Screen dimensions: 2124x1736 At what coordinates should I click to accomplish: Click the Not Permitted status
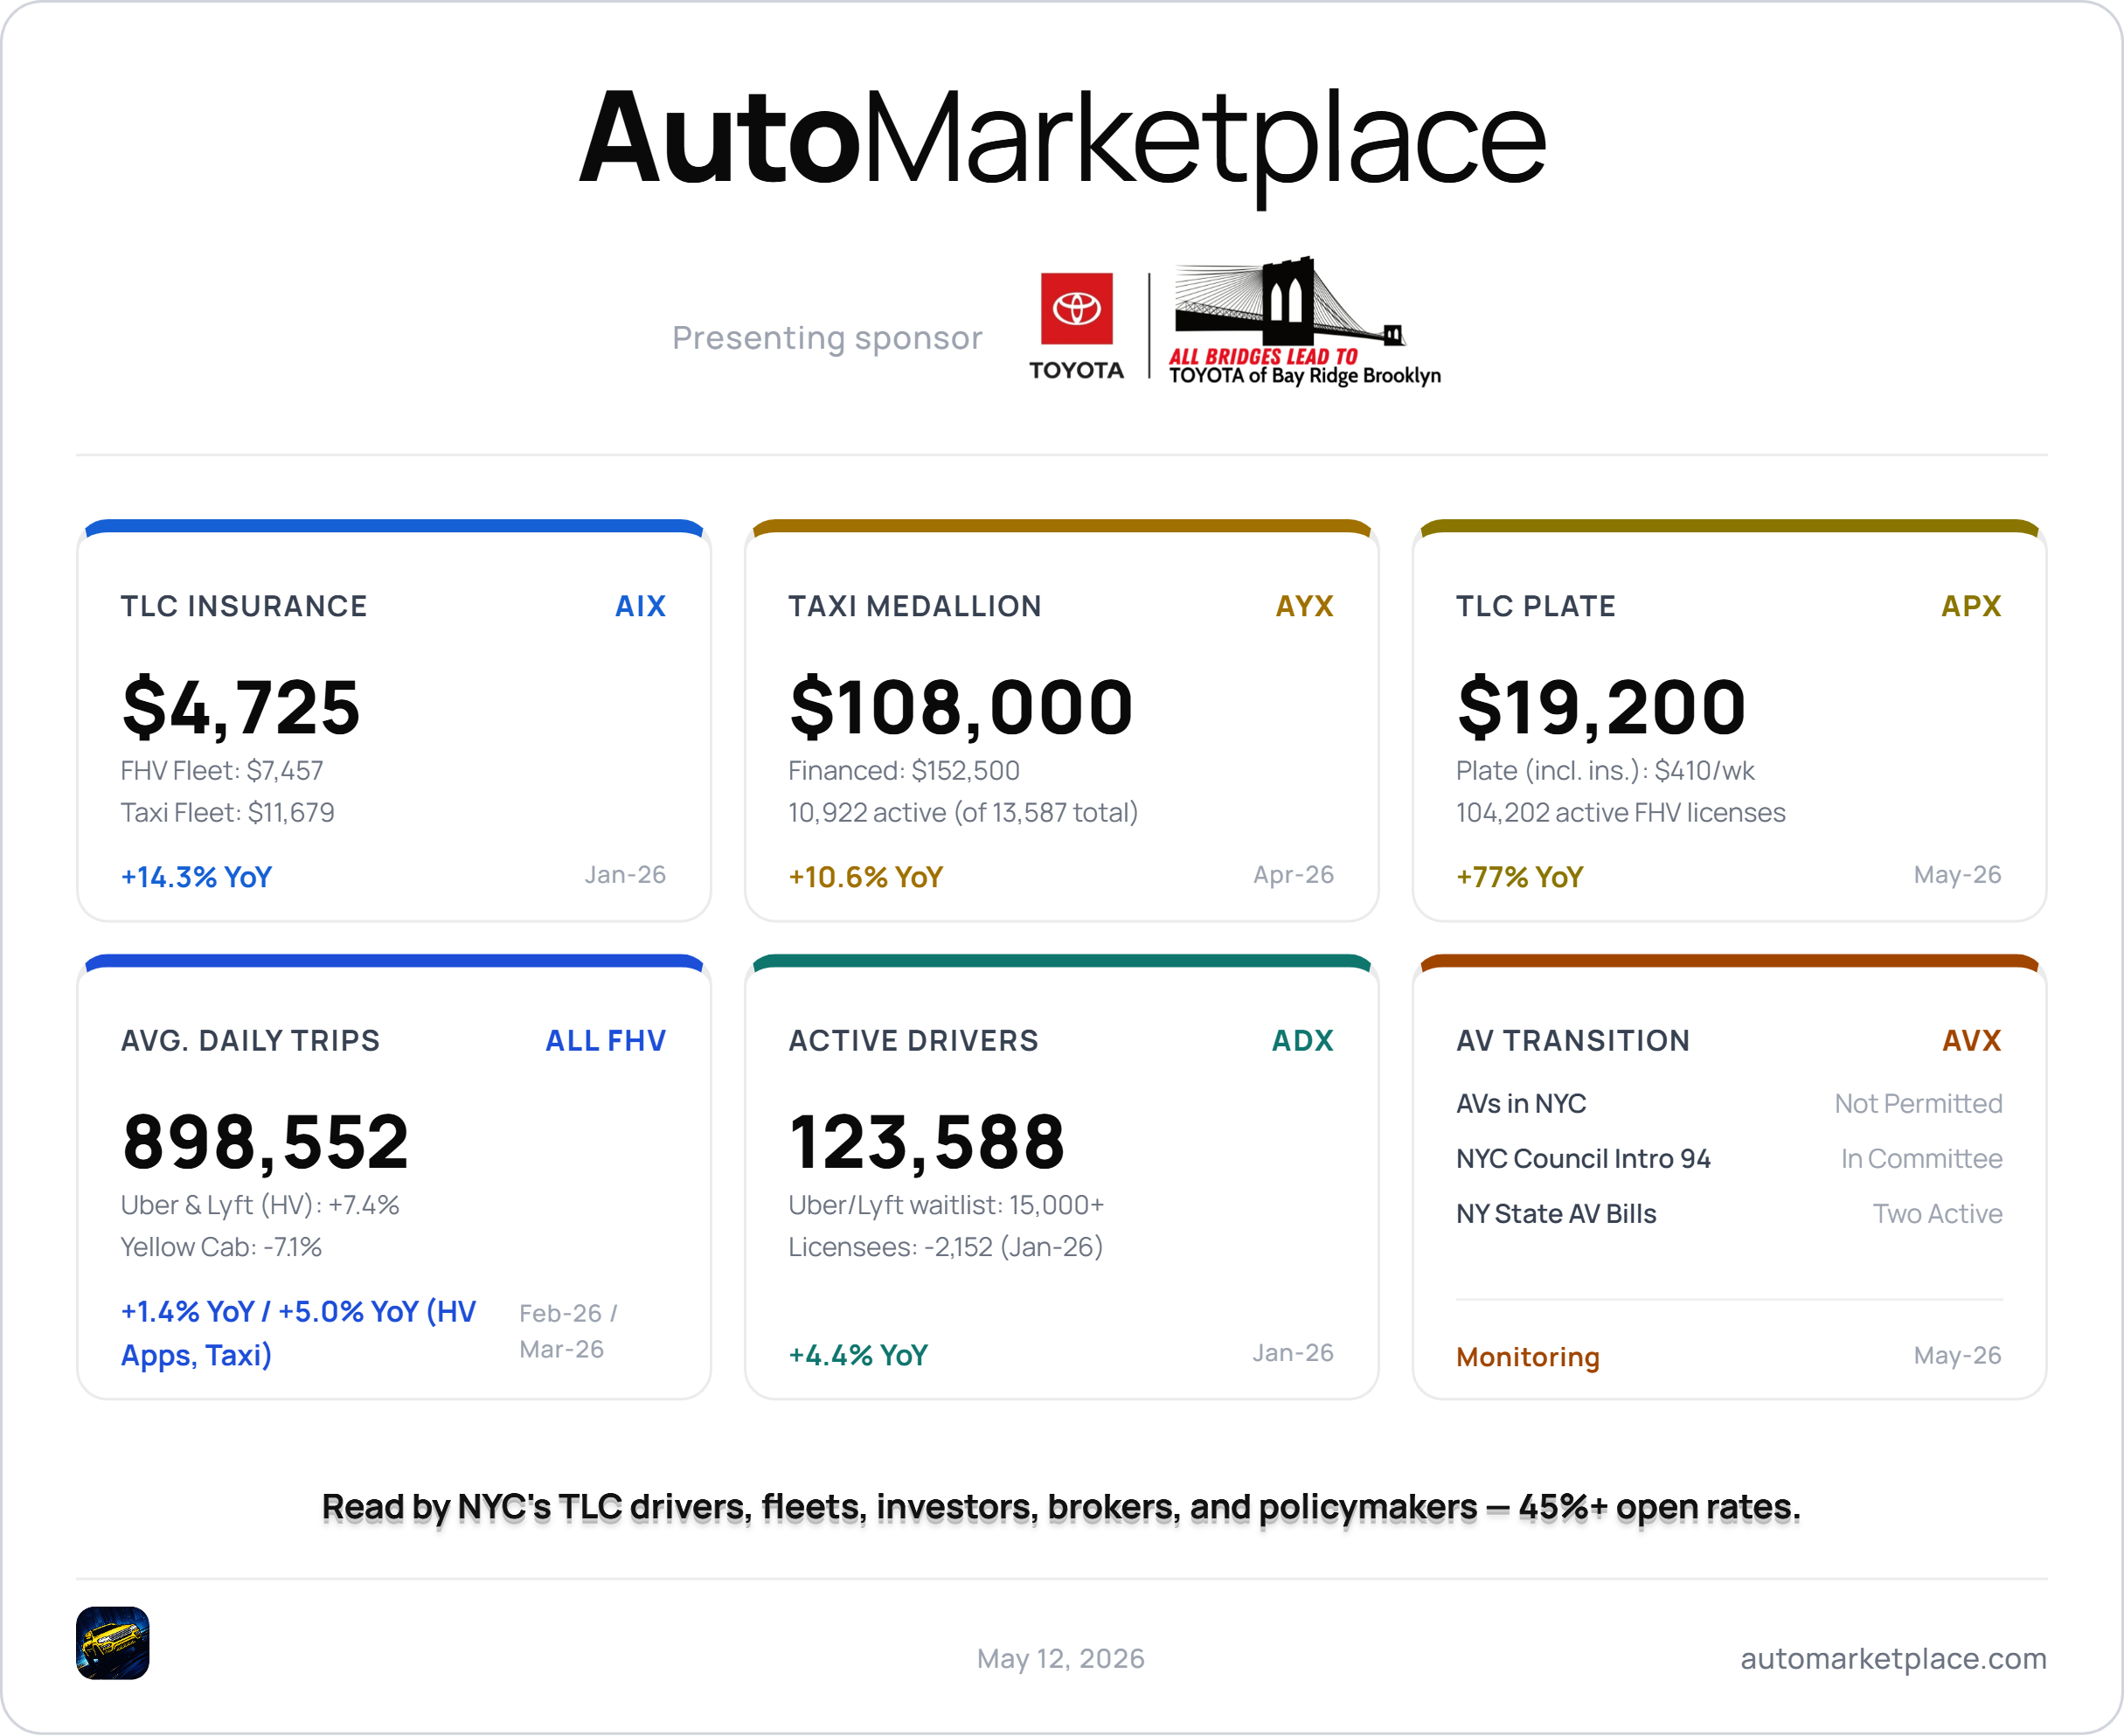[x=1918, y=1103]
